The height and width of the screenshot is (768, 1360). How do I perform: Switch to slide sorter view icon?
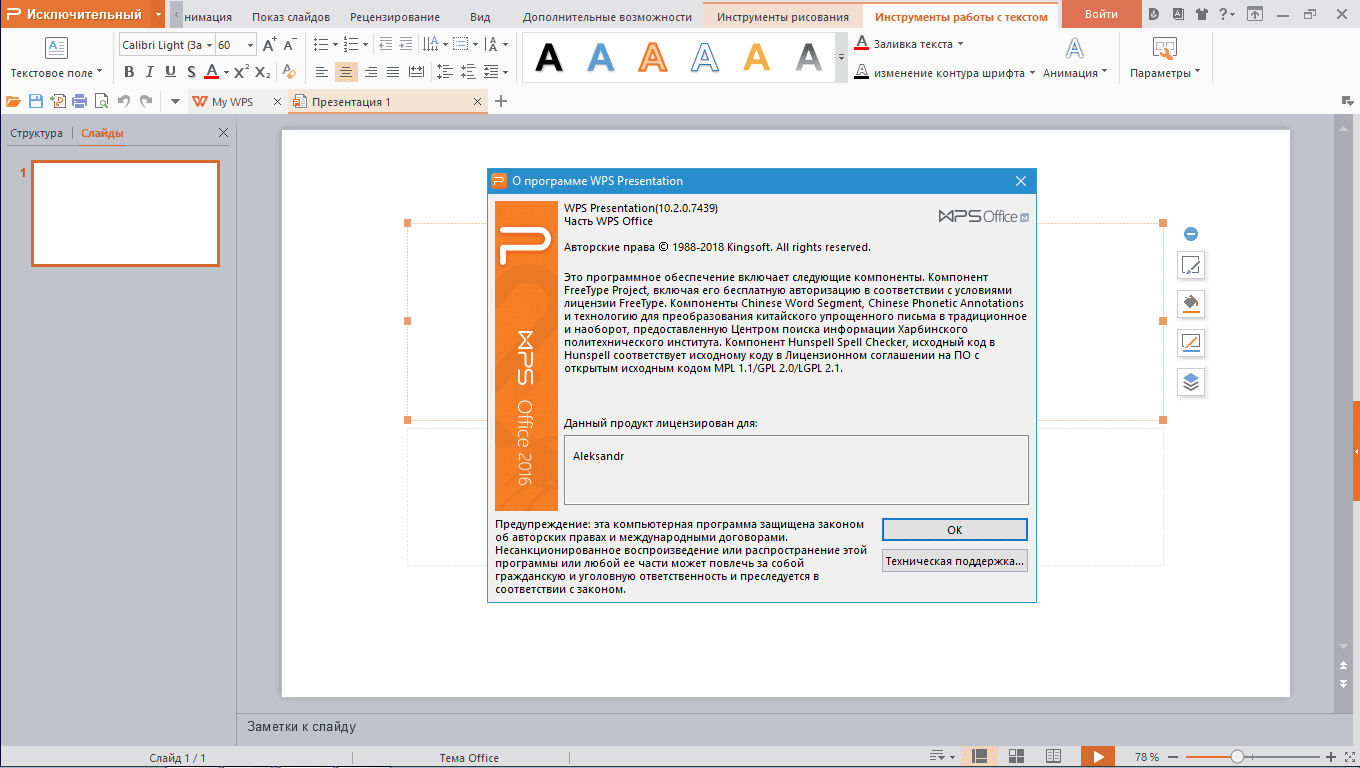click(1017, 757)
